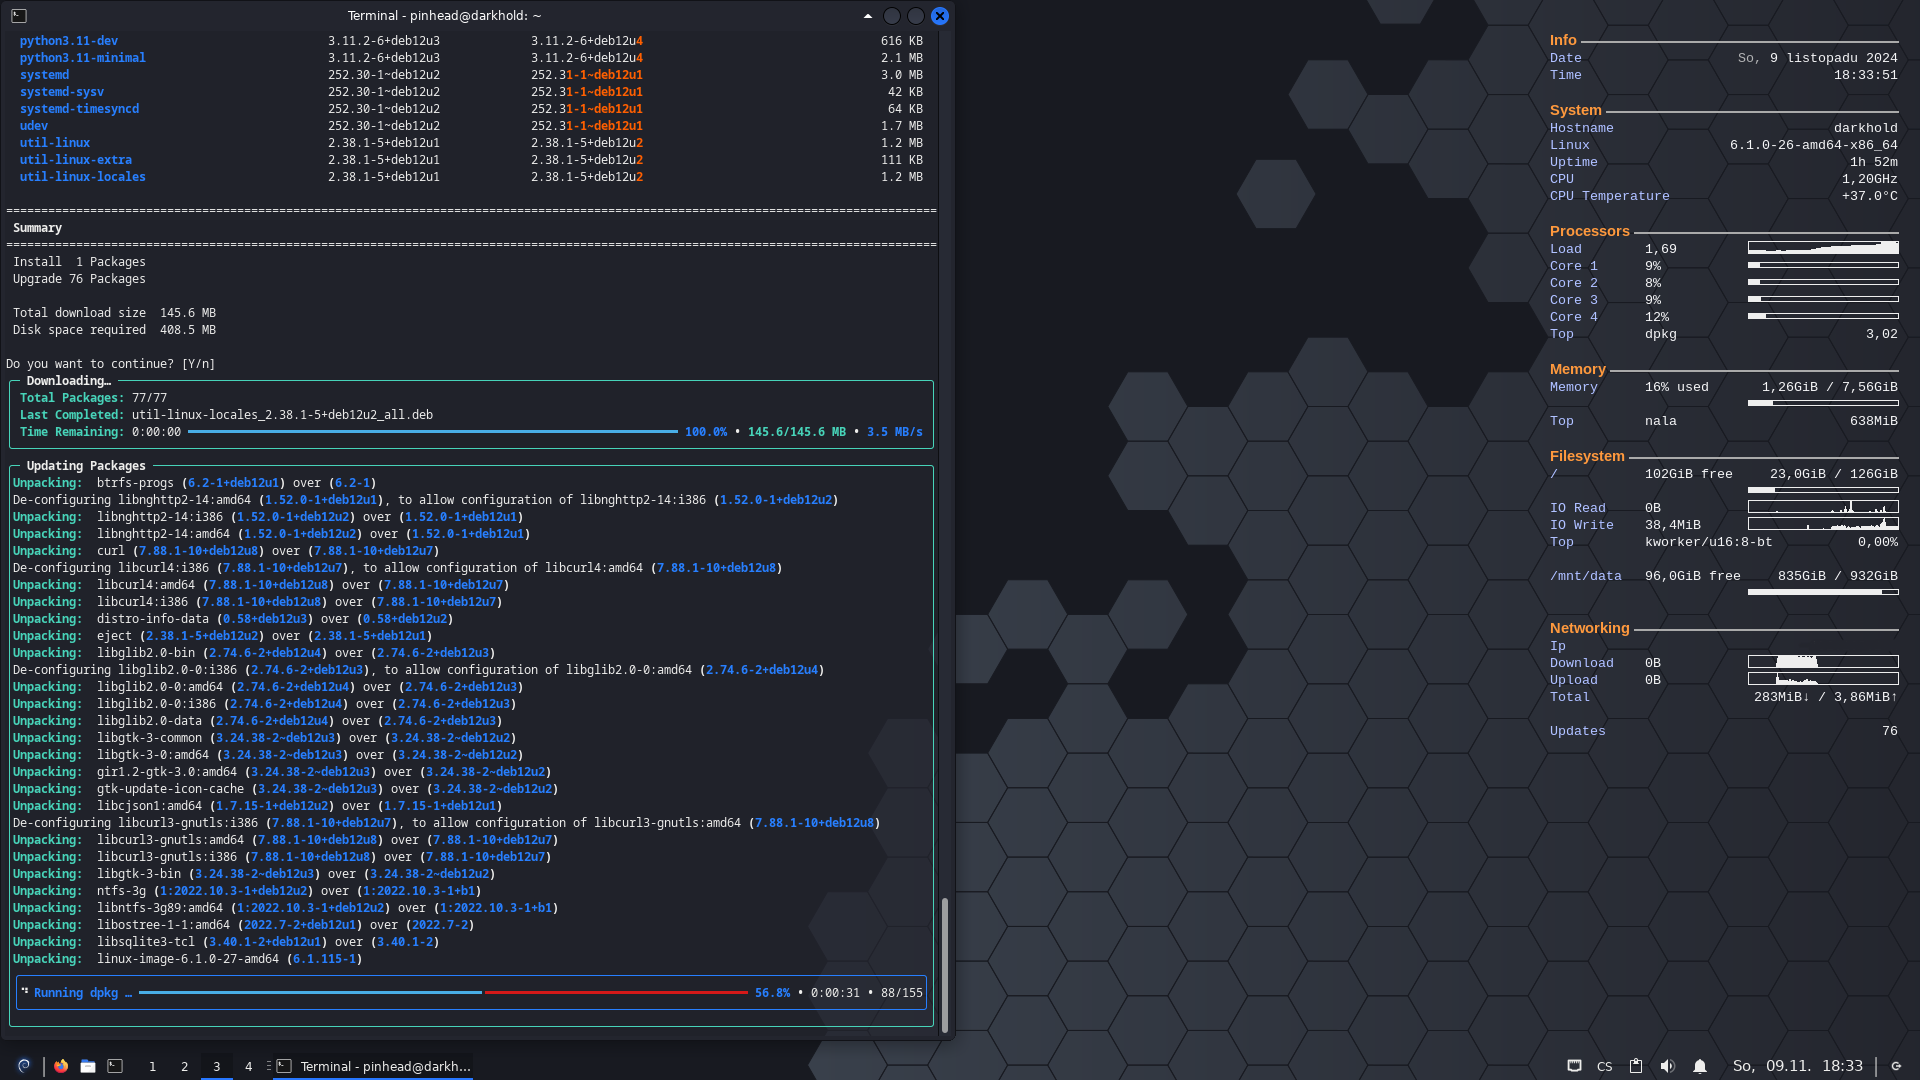Switch to workspace 4

(x=248, y=1066)
